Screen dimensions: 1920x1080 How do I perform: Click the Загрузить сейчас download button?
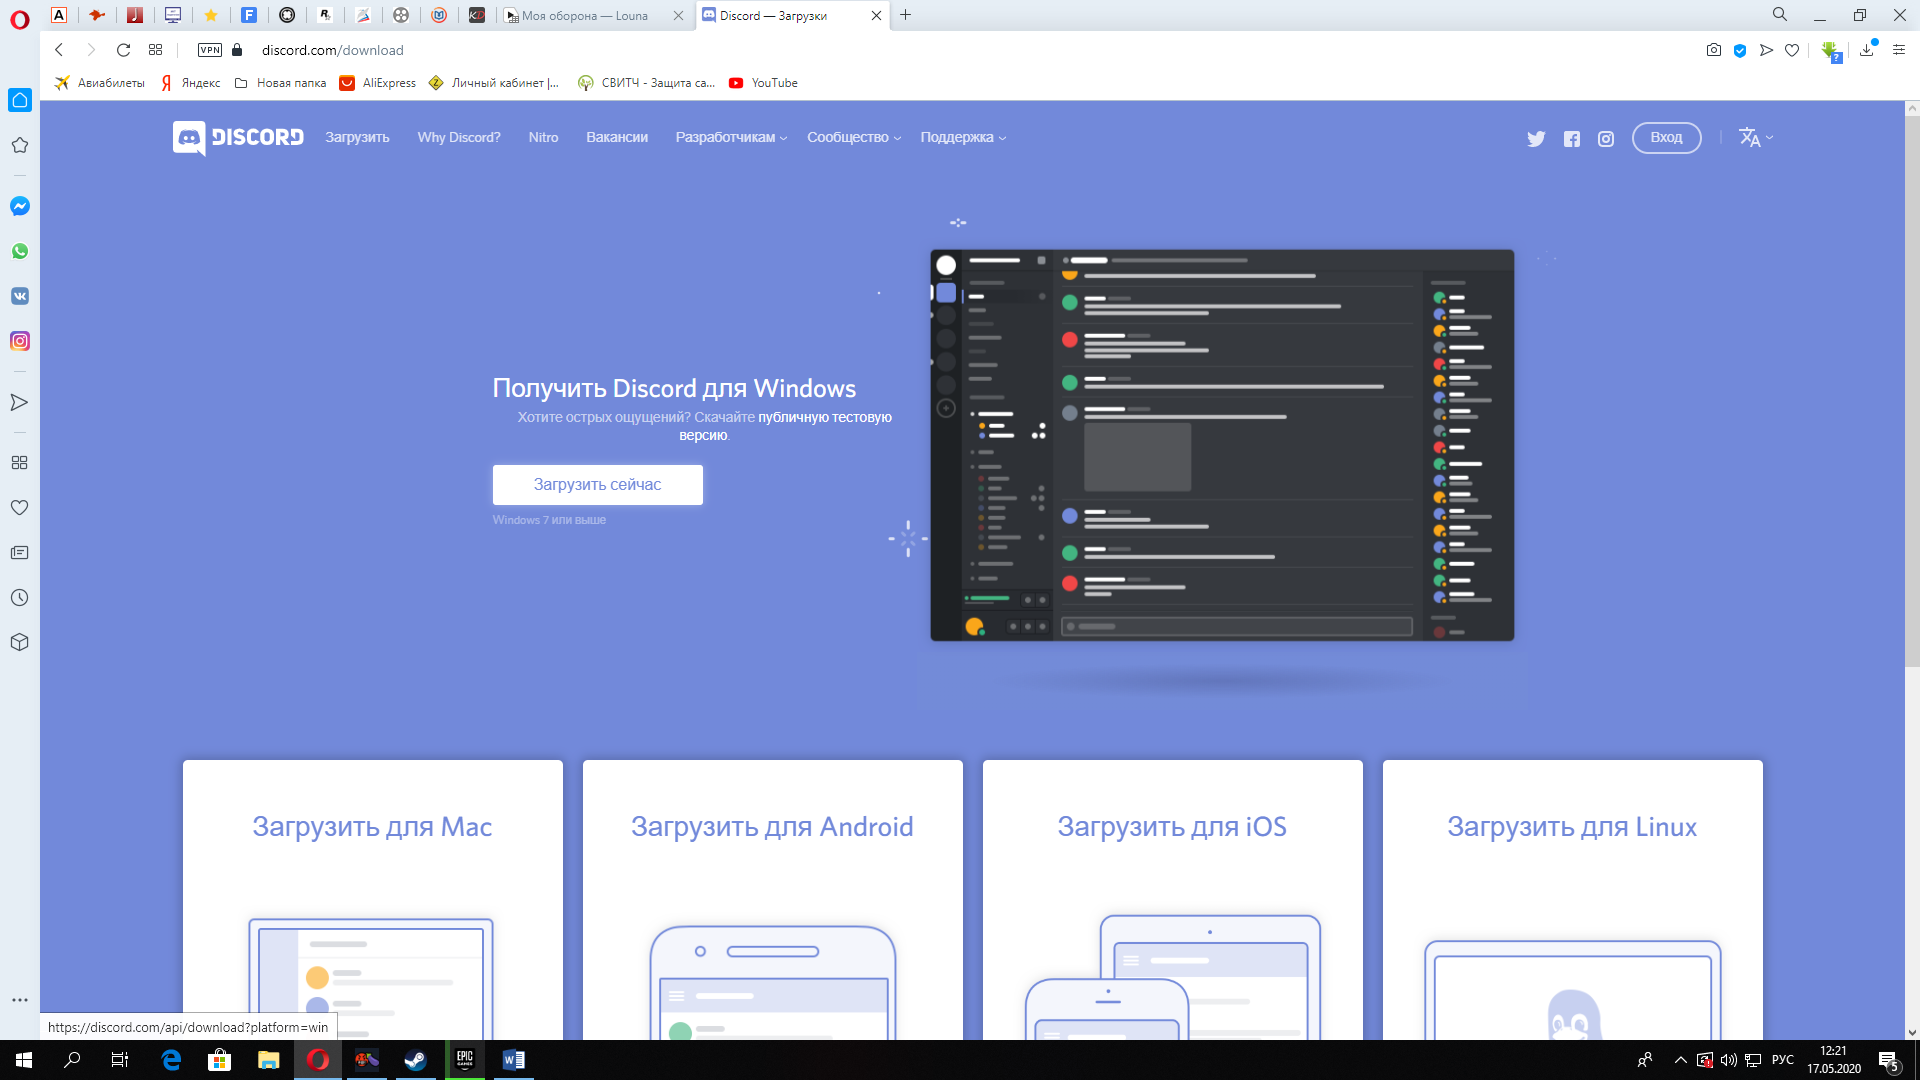point(597,485)
